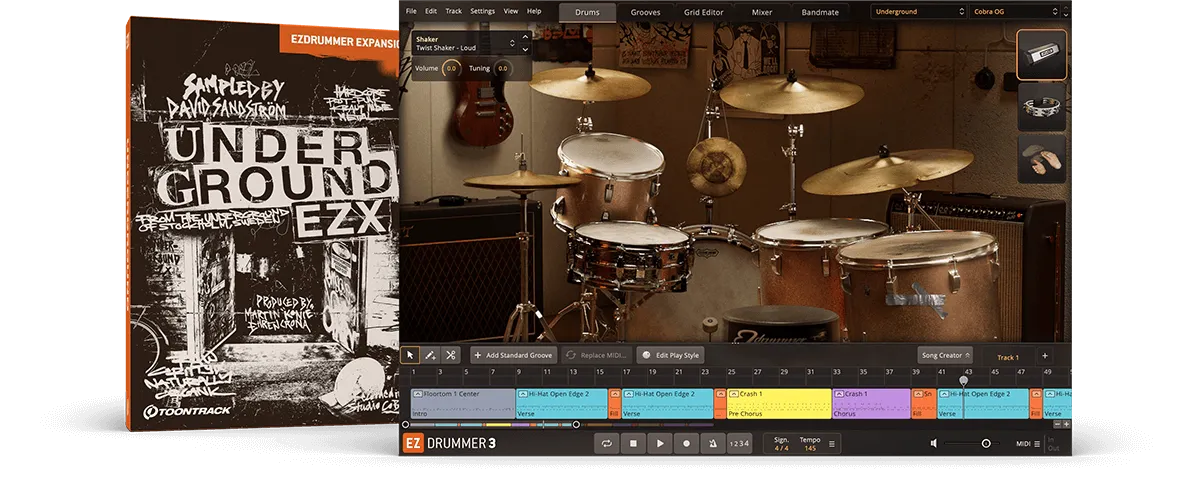This screenshot has height=488, width=1200.
Task: Open the Underground library dropdown
Action: (918, 12)
